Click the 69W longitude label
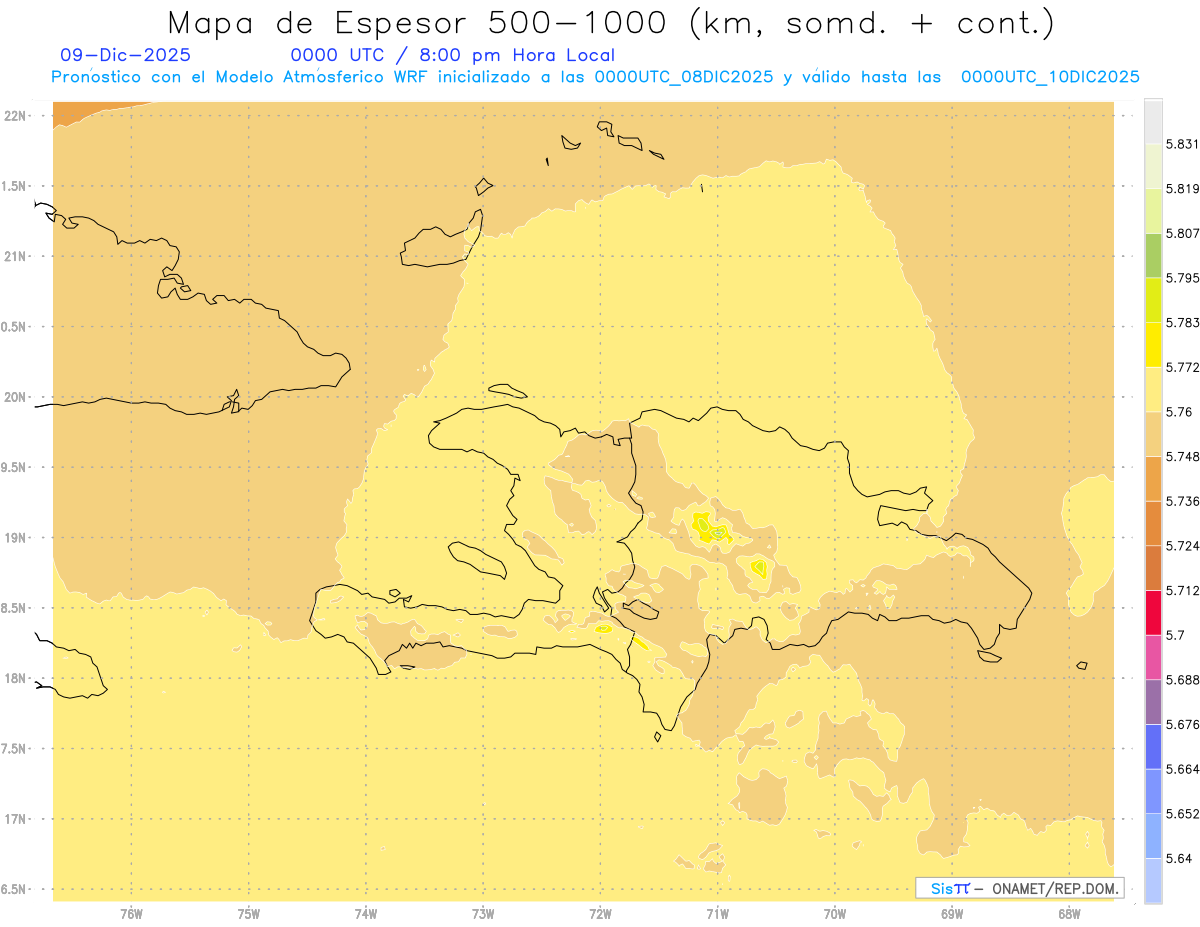This screenshot has height=927, width=1200. [952, 914]
